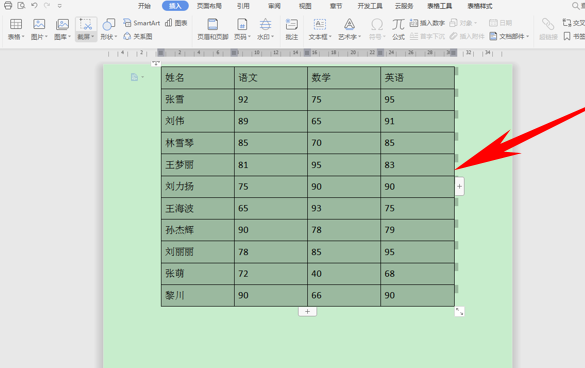Click the 日期 date button

[x=500, y=23]
